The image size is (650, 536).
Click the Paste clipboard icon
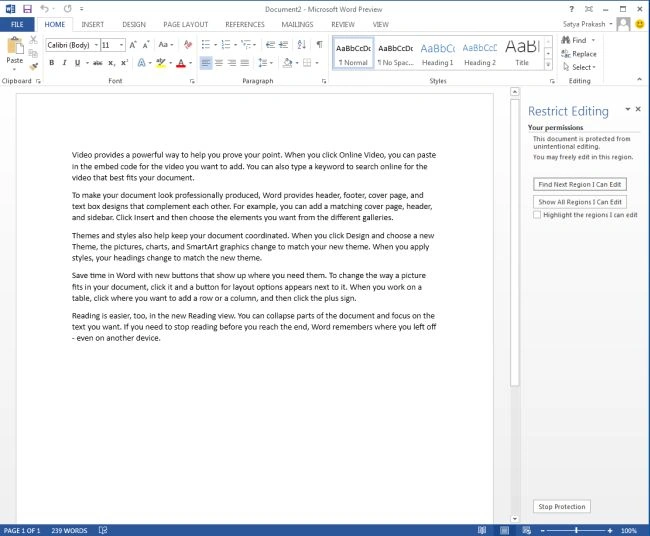[x=15, y=46]
